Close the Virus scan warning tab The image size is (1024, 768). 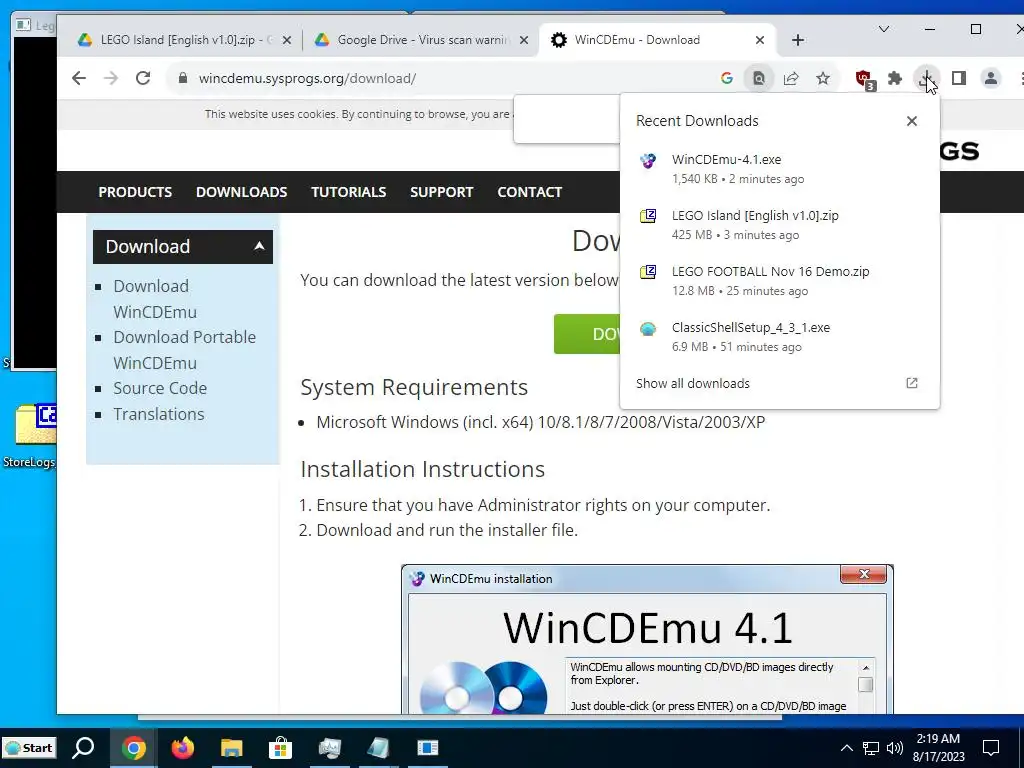point(524,40)
